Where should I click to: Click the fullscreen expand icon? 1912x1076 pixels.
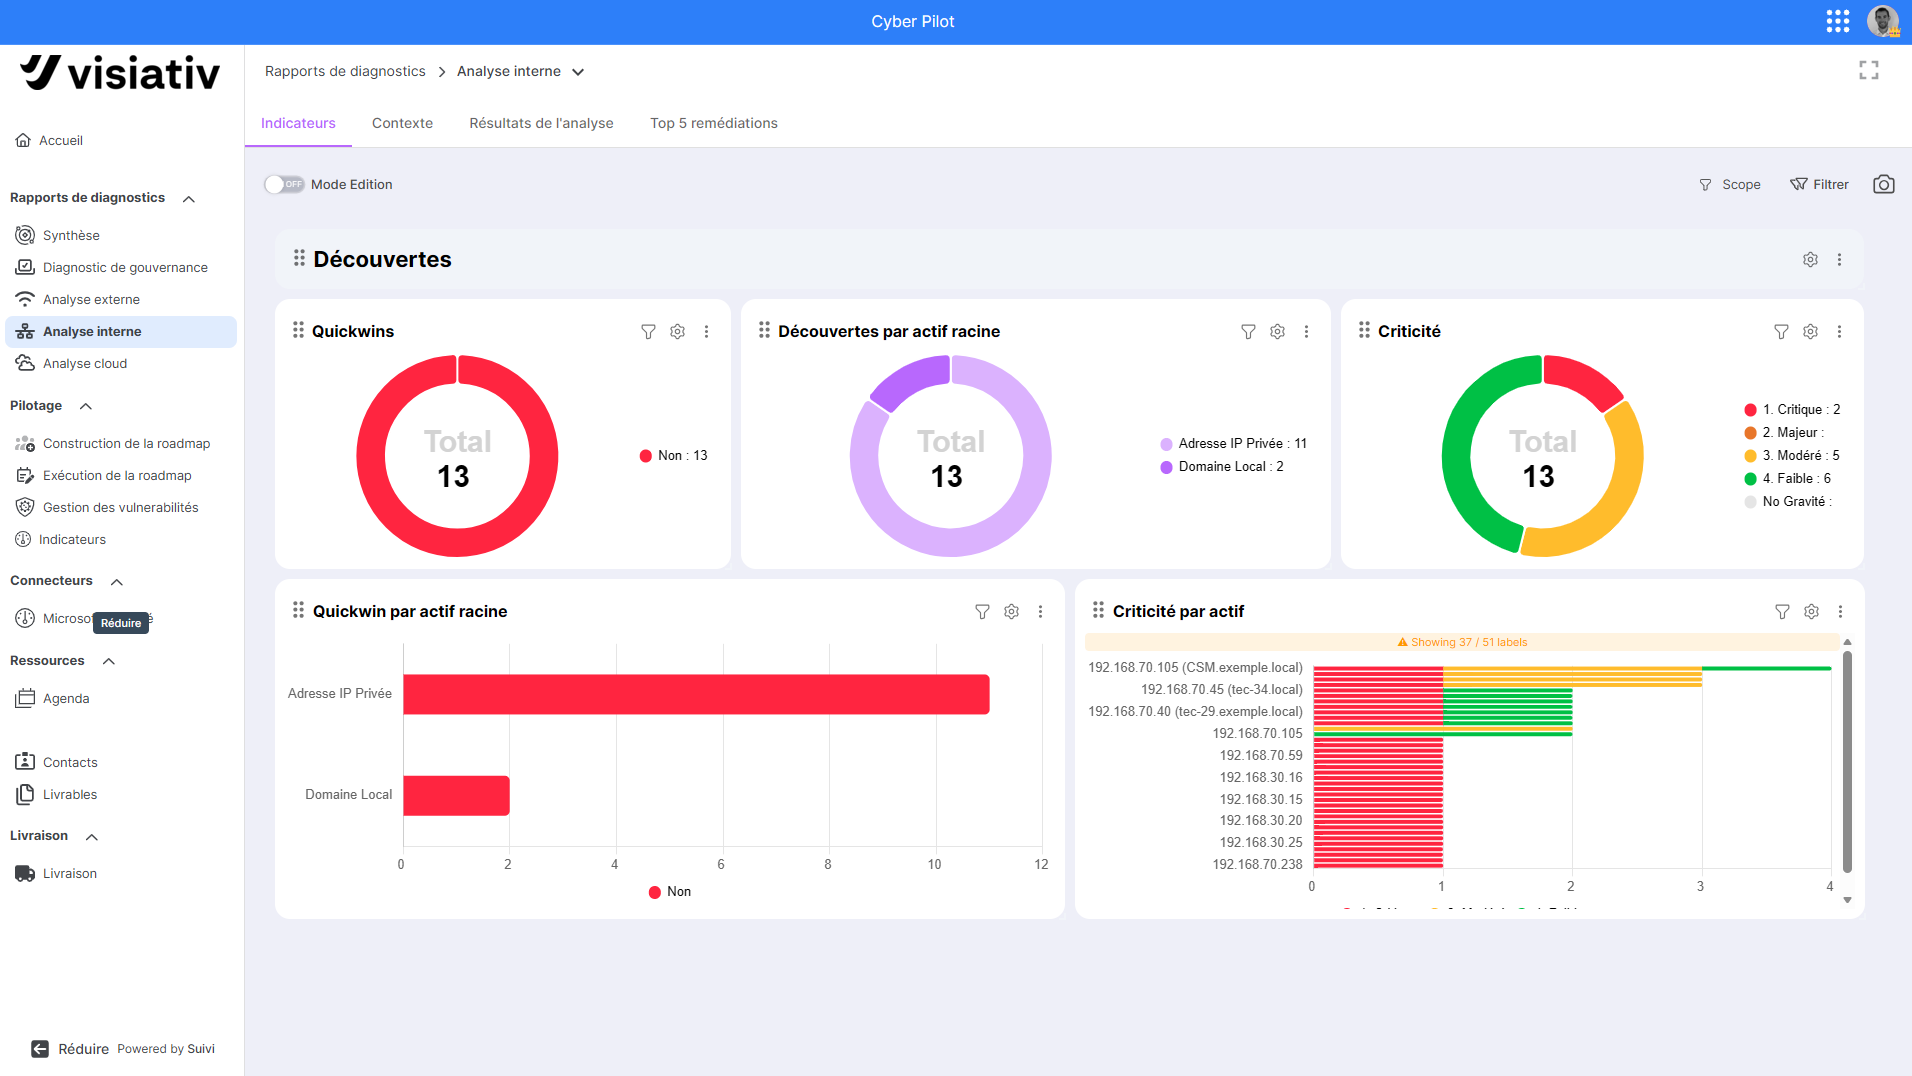coord(1868,70)
